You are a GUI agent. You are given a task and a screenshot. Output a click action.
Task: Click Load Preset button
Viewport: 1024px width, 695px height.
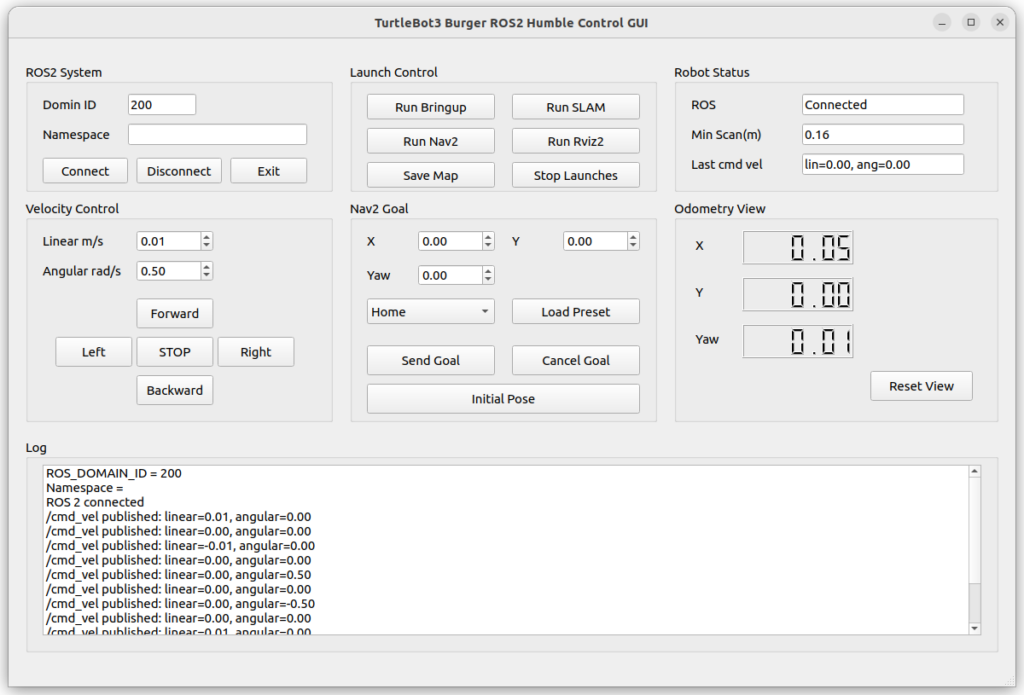coord(575,312)
